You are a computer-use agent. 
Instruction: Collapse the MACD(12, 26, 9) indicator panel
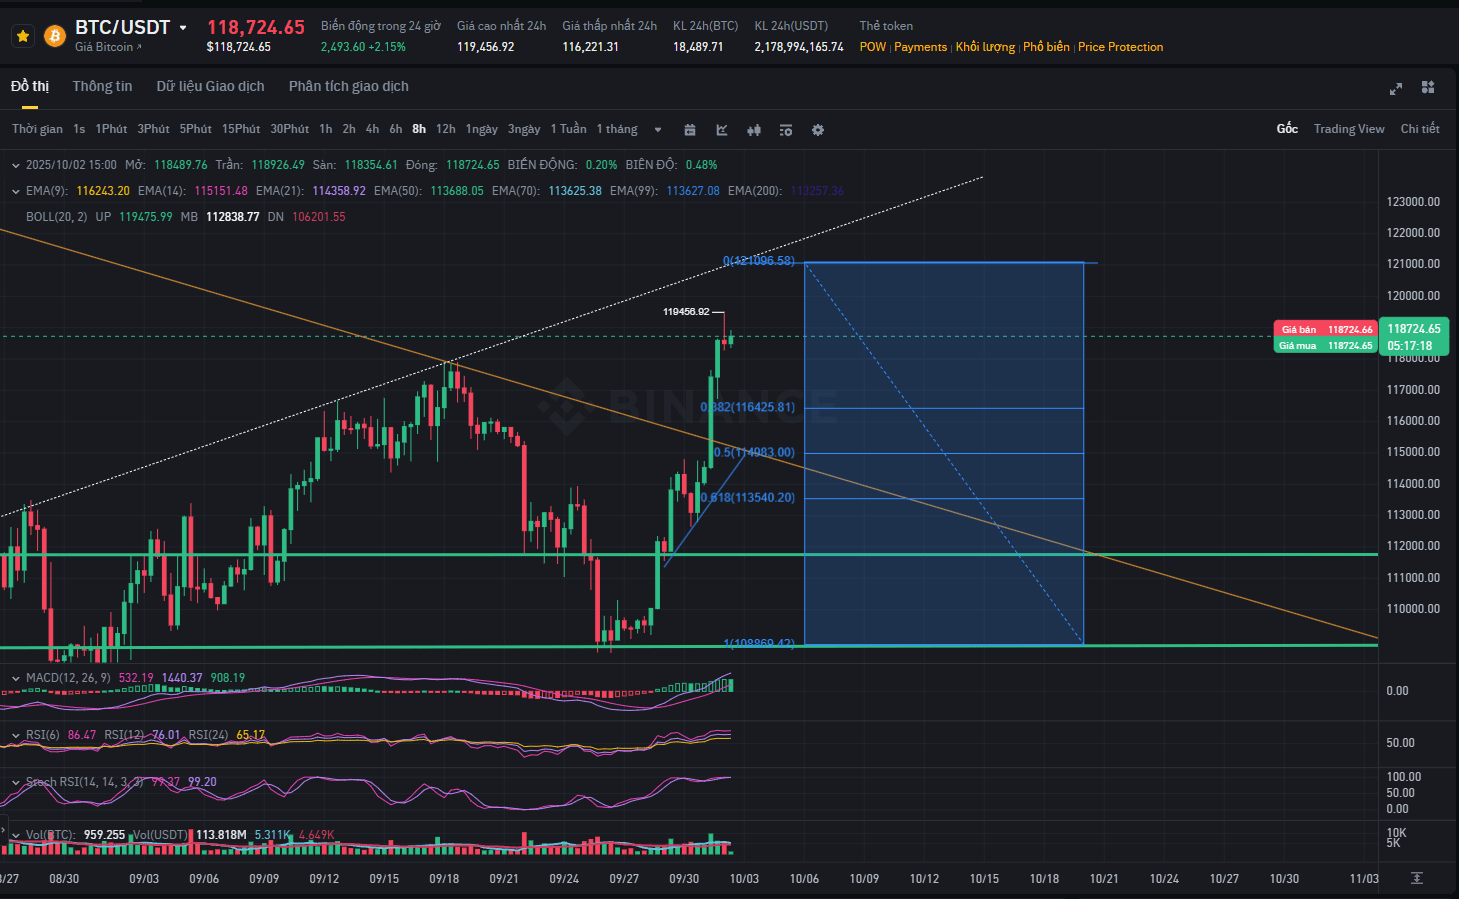(x=16, y=678)
